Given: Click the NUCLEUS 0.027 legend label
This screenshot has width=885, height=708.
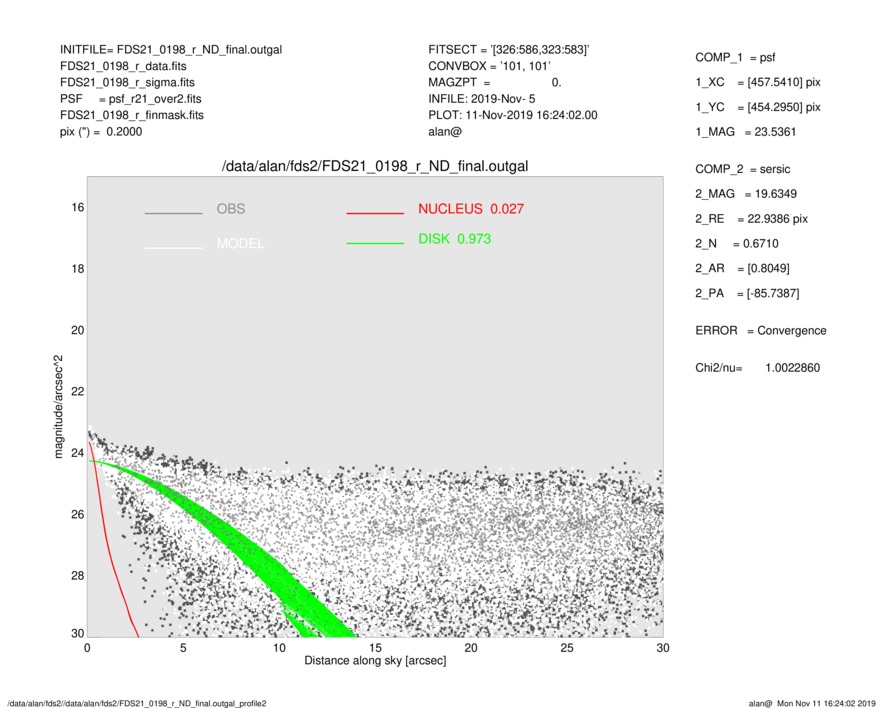Looking at the screenshot, I should pos(471,209).
